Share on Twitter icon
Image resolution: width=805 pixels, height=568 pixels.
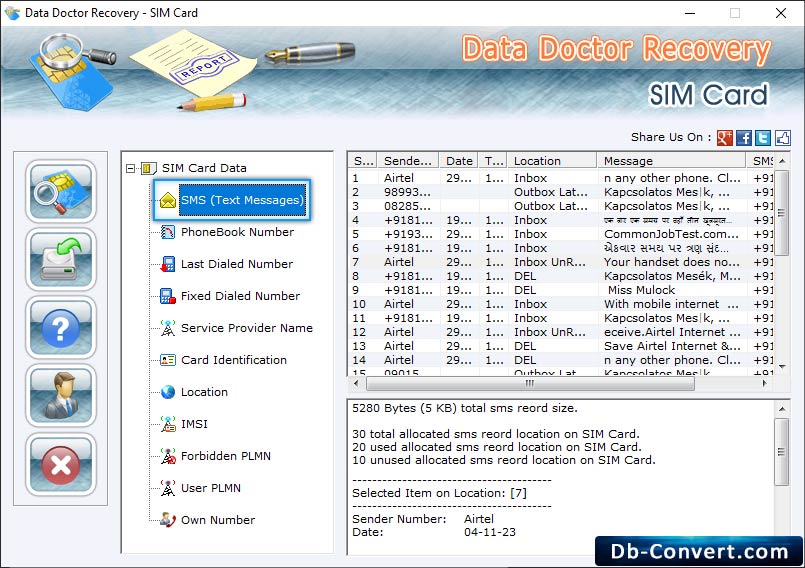tap(763, 138)
